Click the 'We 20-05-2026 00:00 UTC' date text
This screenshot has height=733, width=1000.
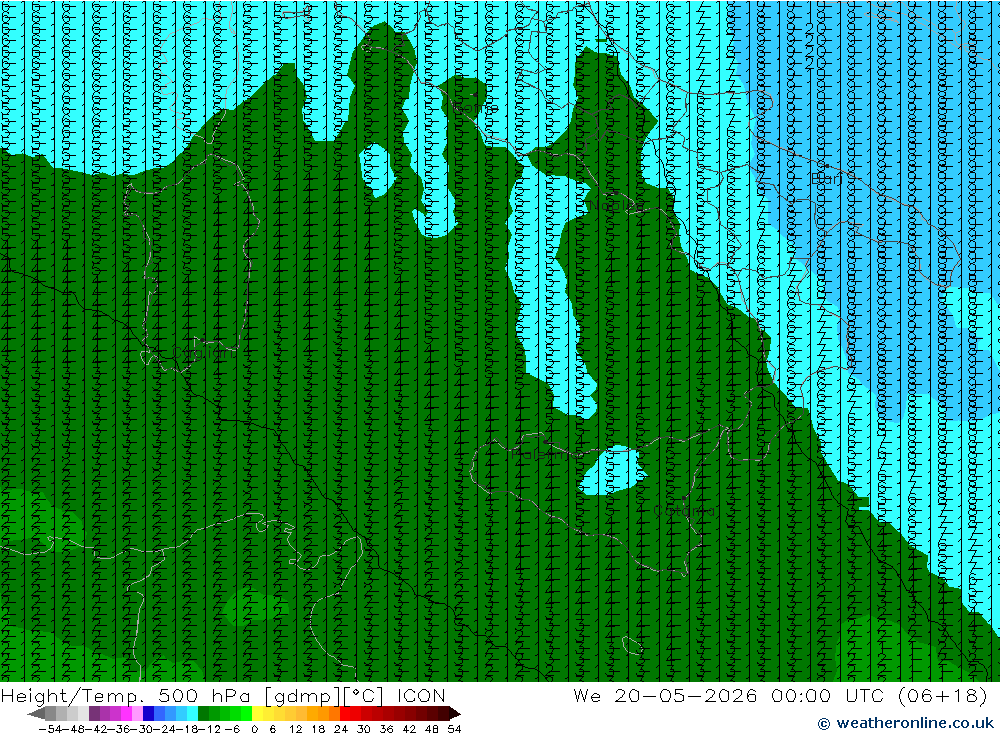(x=732, y=695)
